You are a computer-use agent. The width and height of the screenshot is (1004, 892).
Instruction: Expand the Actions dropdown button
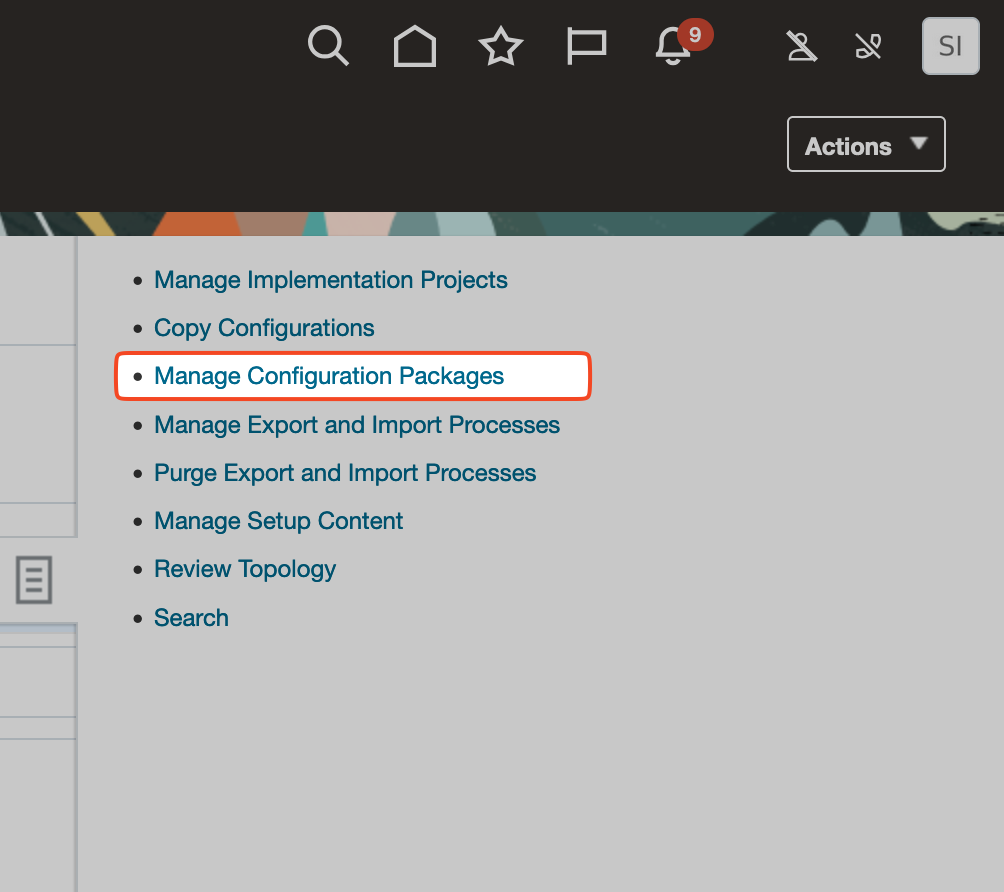(x=866, y=145)
